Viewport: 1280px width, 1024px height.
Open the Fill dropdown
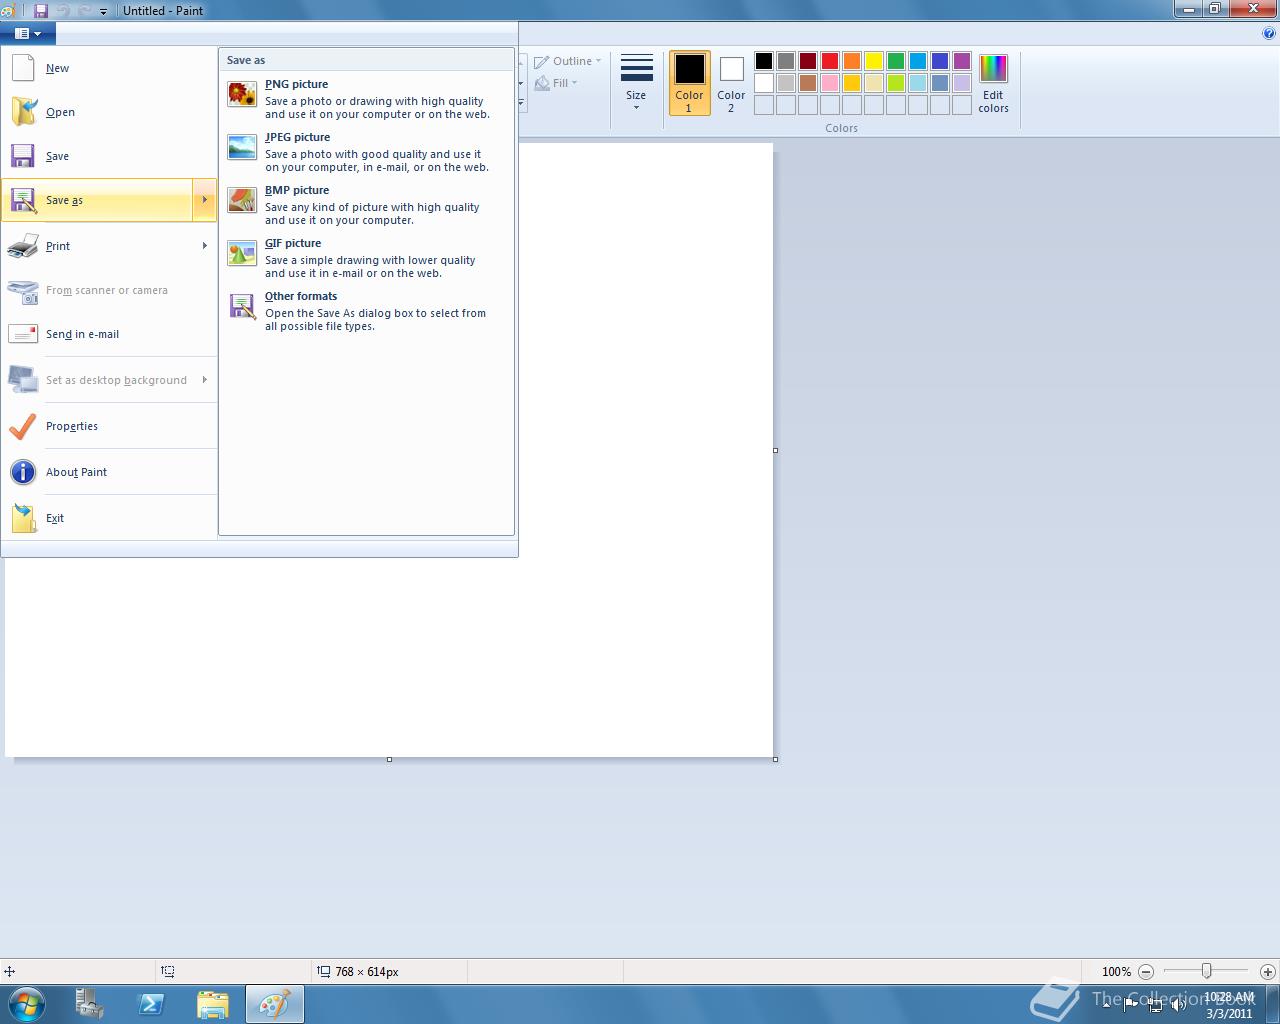pos(557,83)
